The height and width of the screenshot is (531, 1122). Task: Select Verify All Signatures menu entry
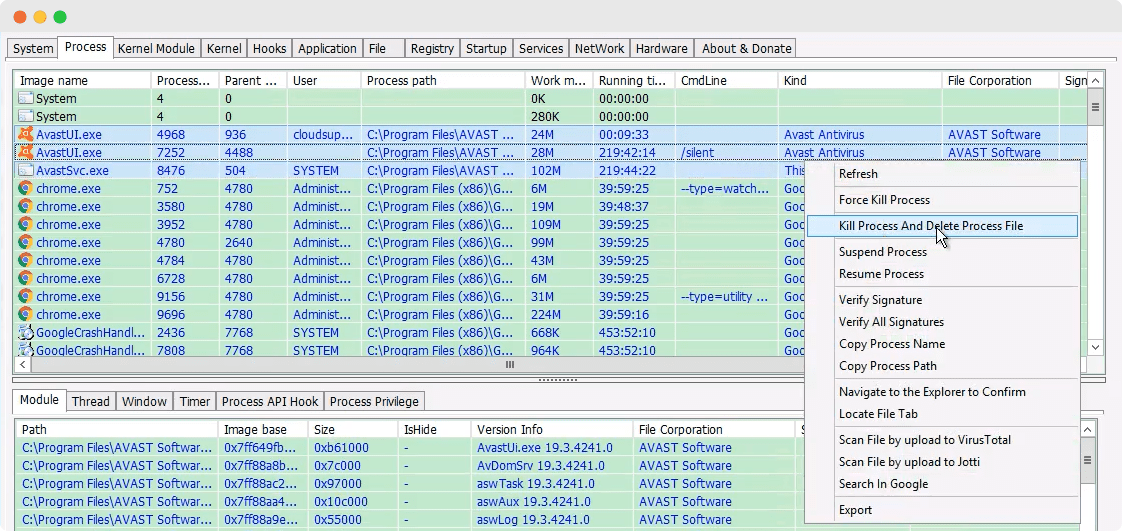tap(891, 322)
